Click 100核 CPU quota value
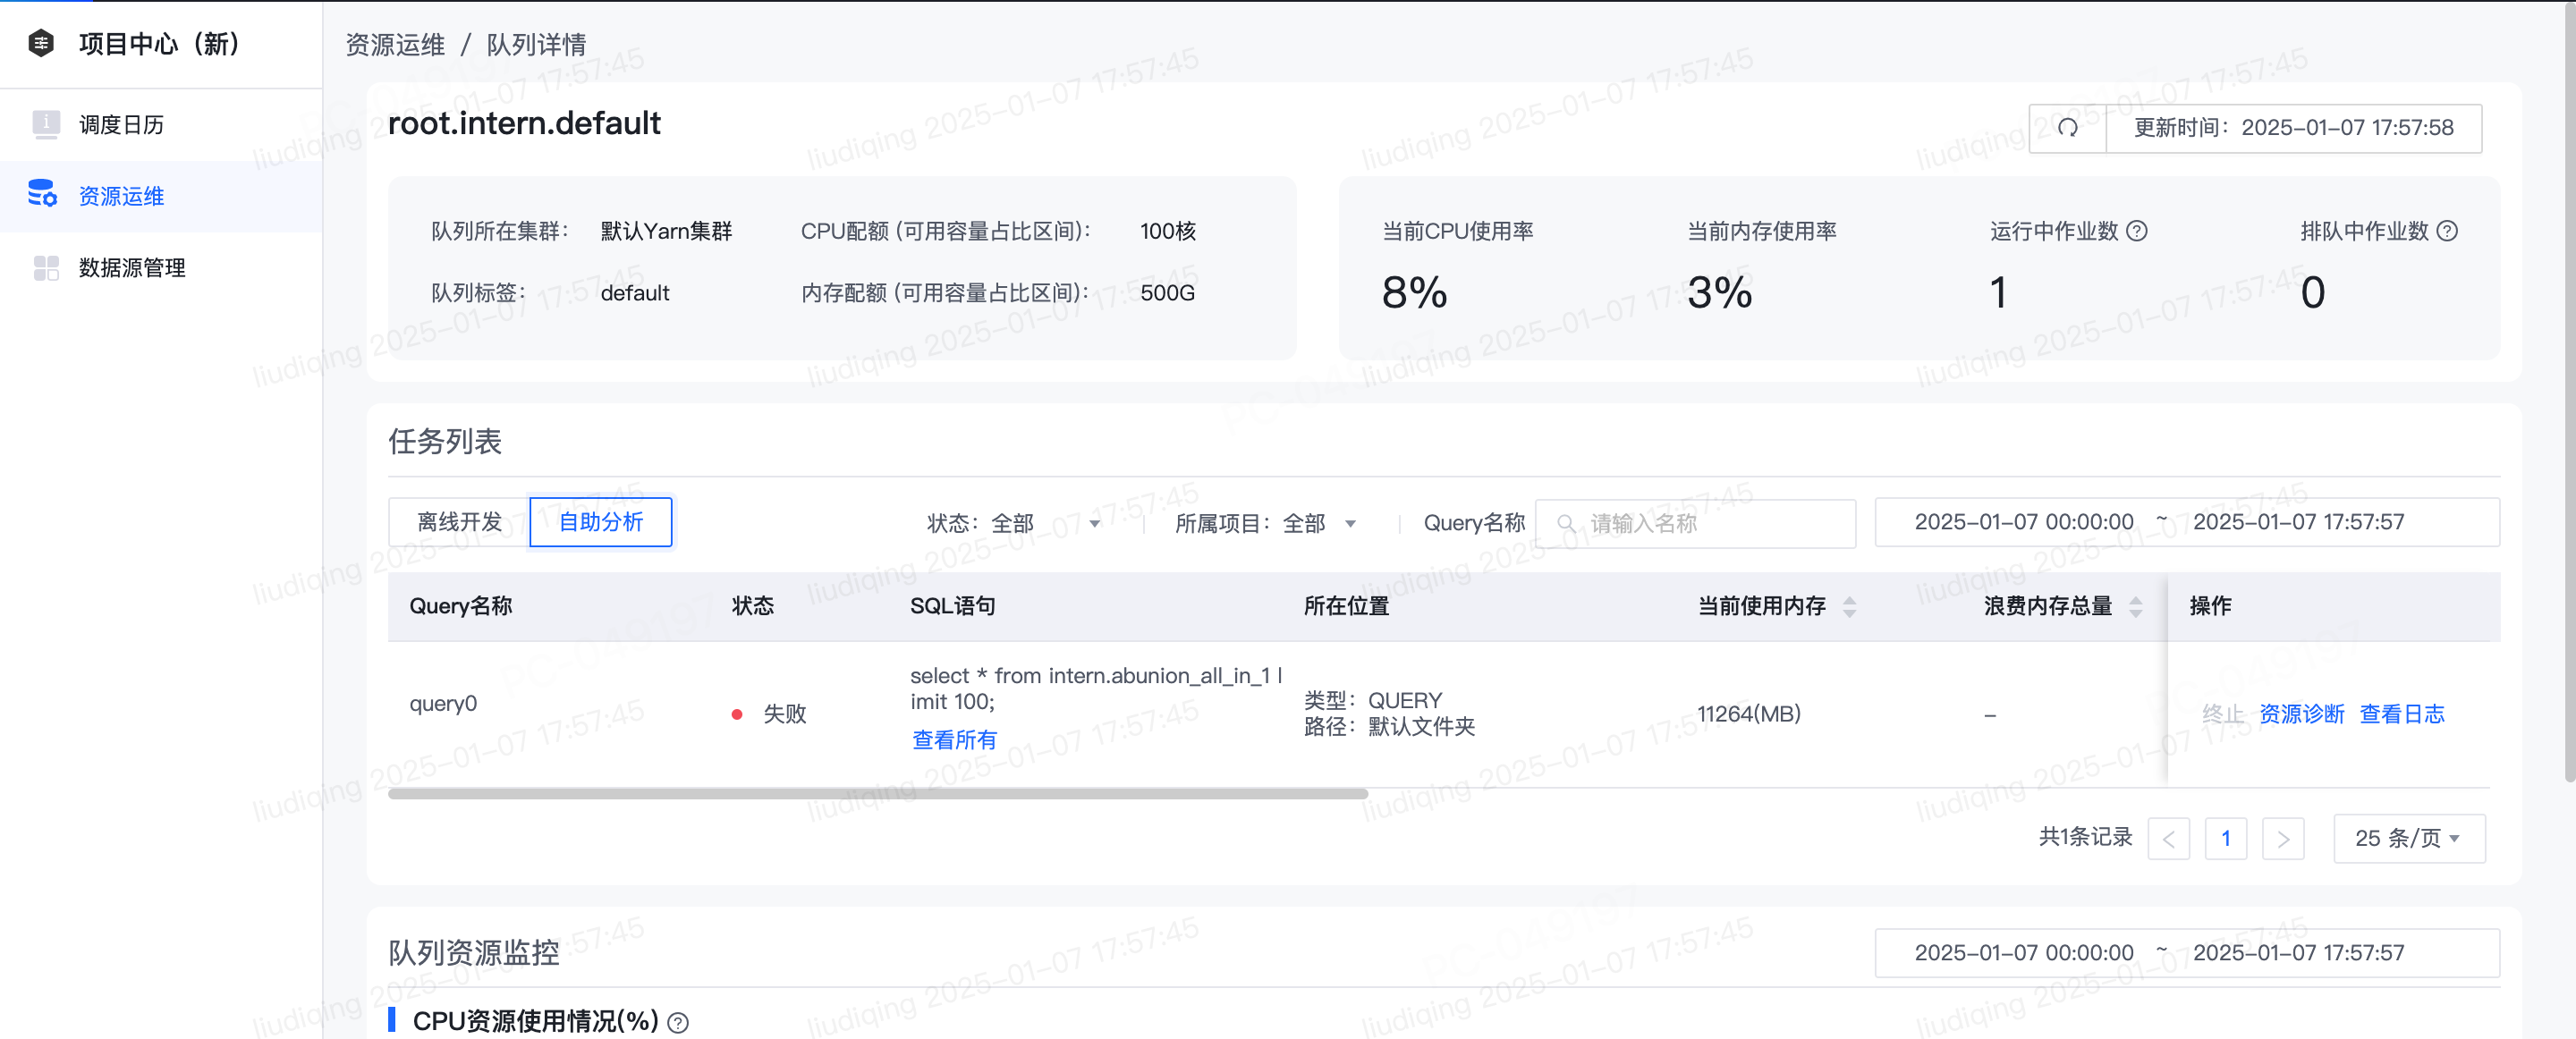Screen dimensions: 2576x1039 point(1168,231)
